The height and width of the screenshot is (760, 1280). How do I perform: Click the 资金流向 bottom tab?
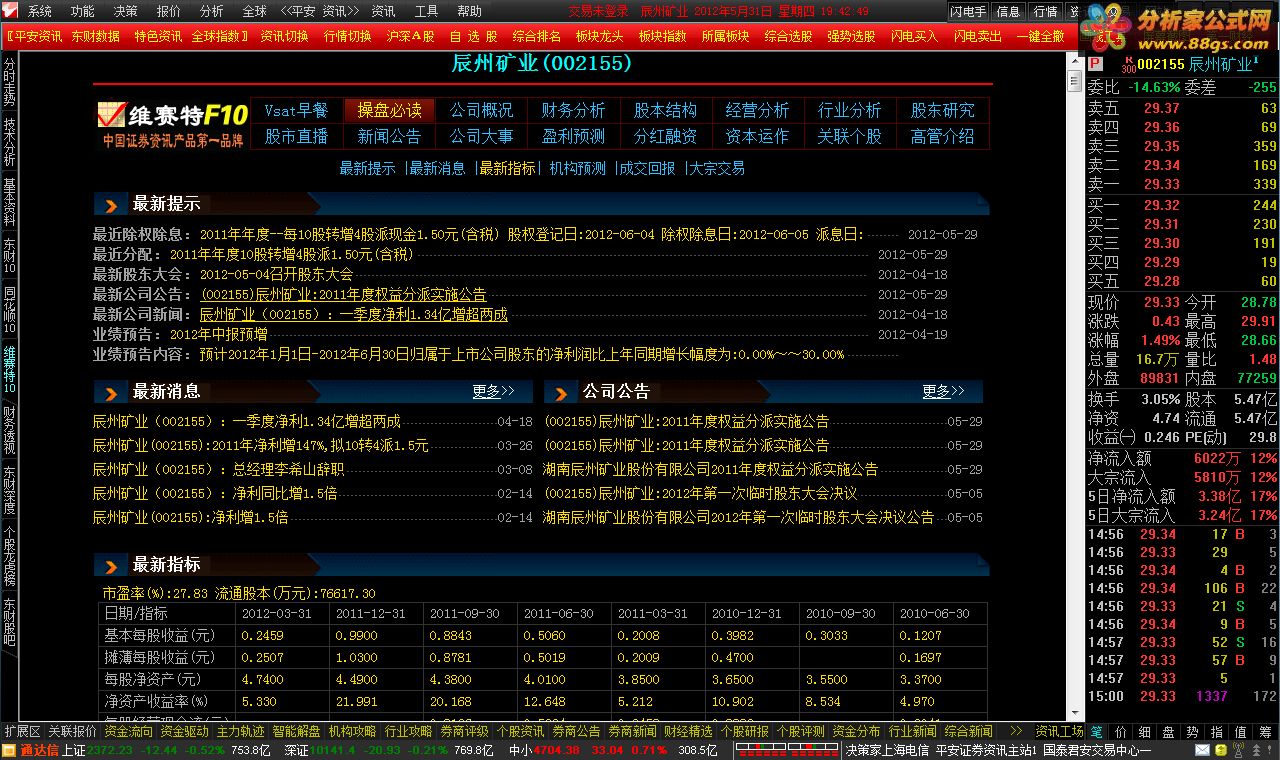[128, 732]
